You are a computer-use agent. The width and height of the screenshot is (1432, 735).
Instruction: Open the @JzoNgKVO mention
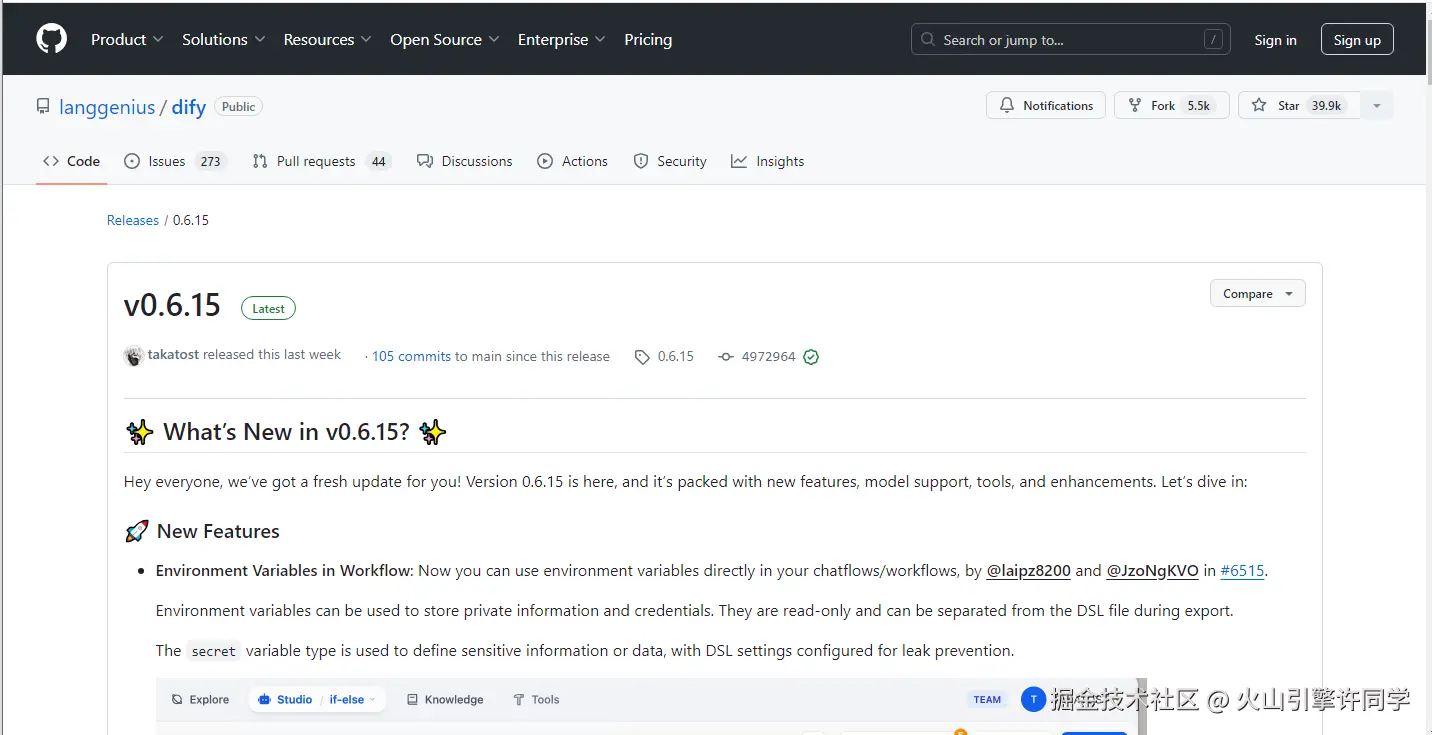pos(1152,571)
